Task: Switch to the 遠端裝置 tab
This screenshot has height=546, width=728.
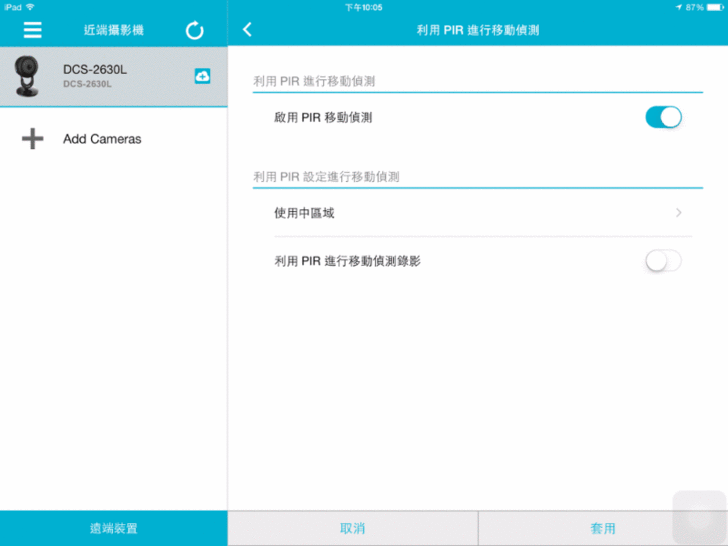Action: pyautogui.click(x=114, y=528)
